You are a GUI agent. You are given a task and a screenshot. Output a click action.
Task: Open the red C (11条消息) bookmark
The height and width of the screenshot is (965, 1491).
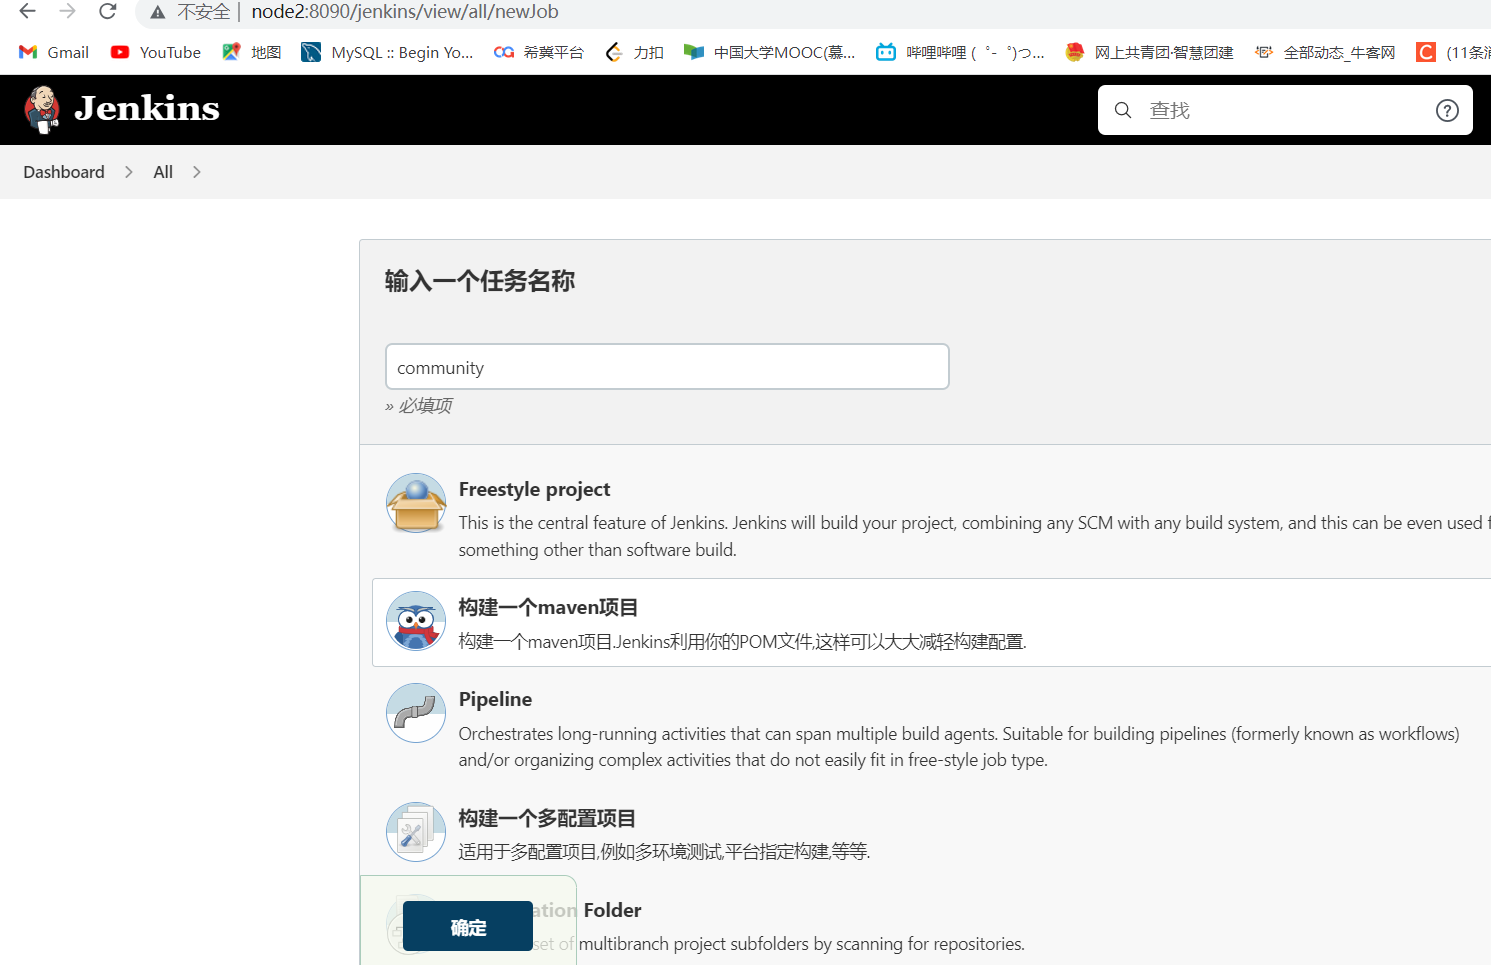click(1453, 52)
